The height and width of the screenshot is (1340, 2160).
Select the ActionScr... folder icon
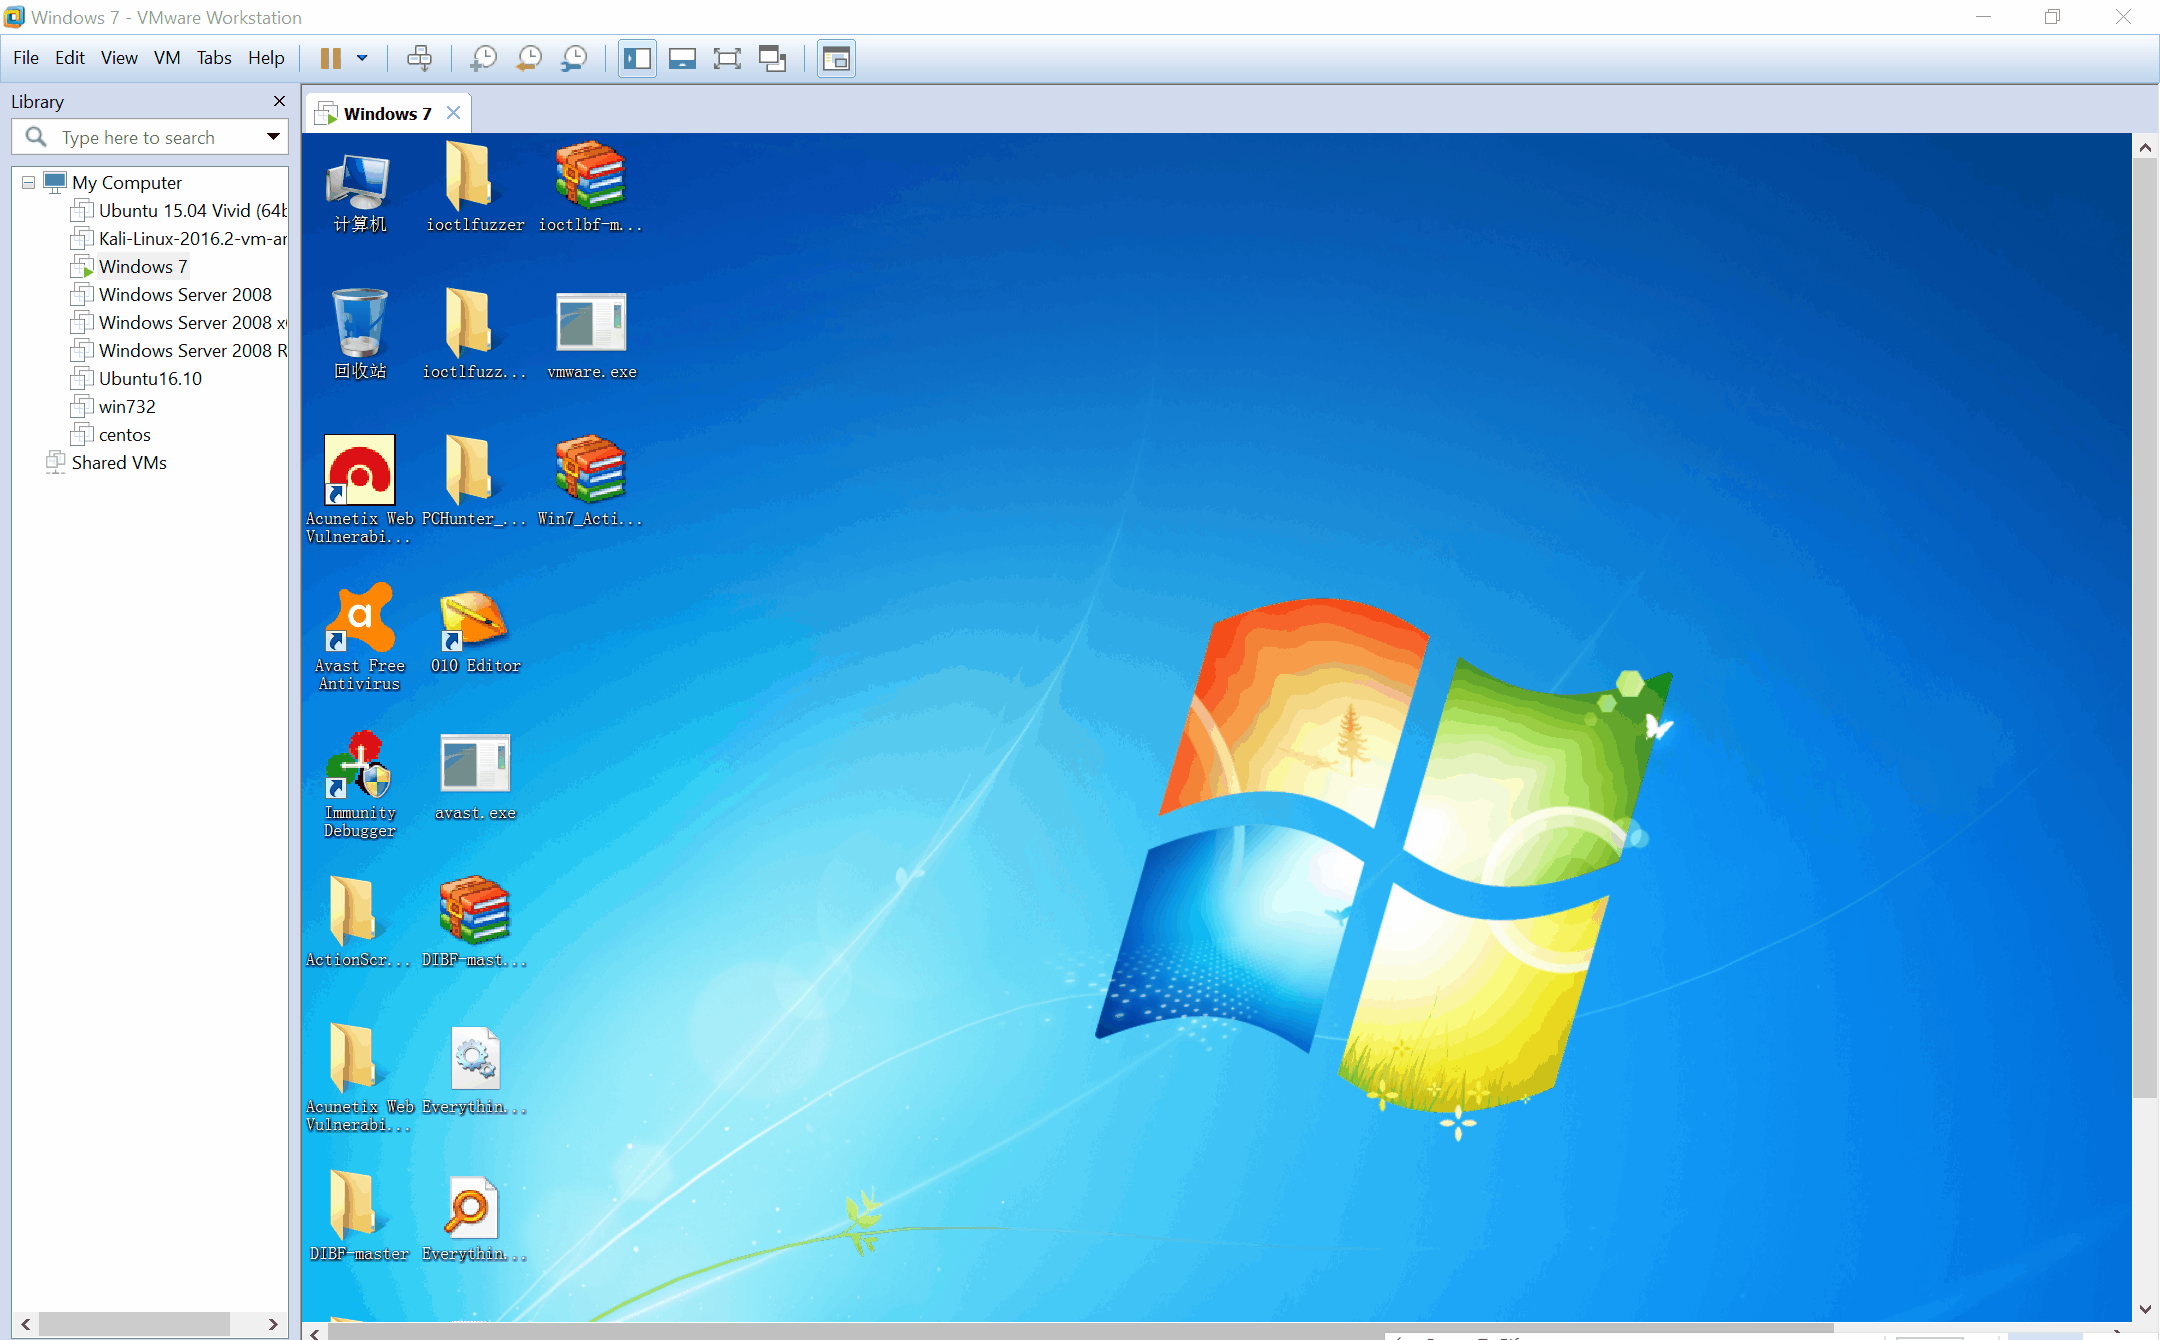point(358,922)
